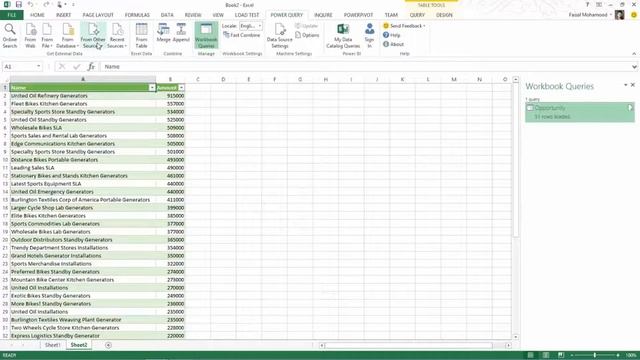Open Online Search in Power Query ribbon
Image resolution: width=640 pixels, height=360 pixels.
10,36
